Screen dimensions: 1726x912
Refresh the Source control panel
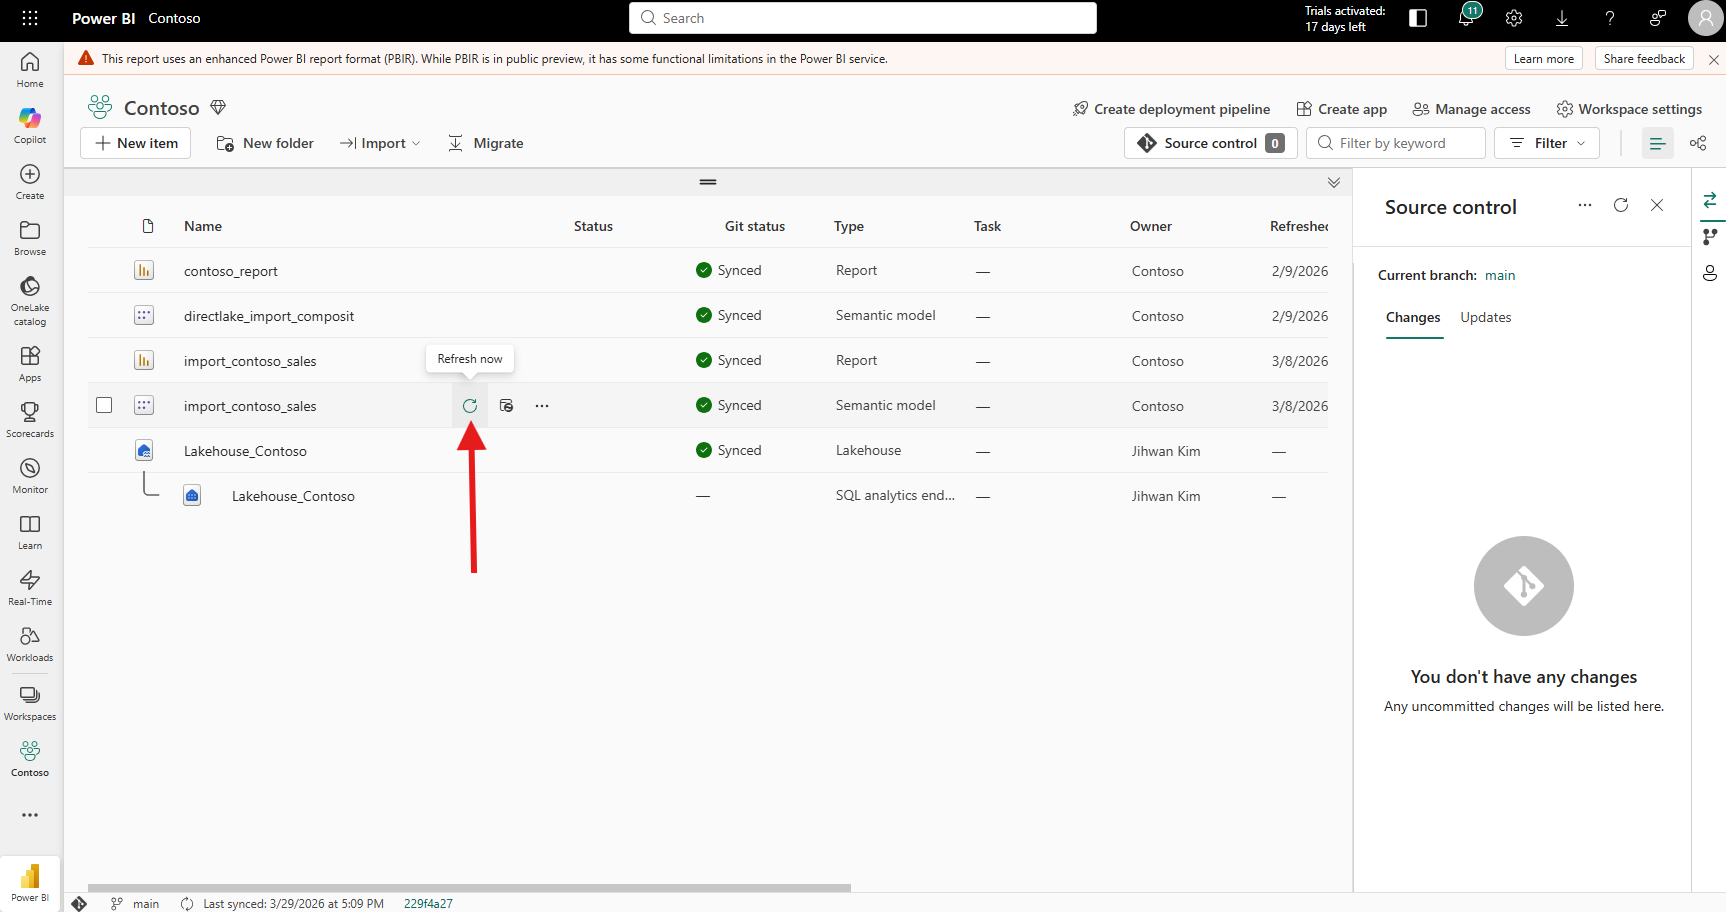coord(1621,205)
